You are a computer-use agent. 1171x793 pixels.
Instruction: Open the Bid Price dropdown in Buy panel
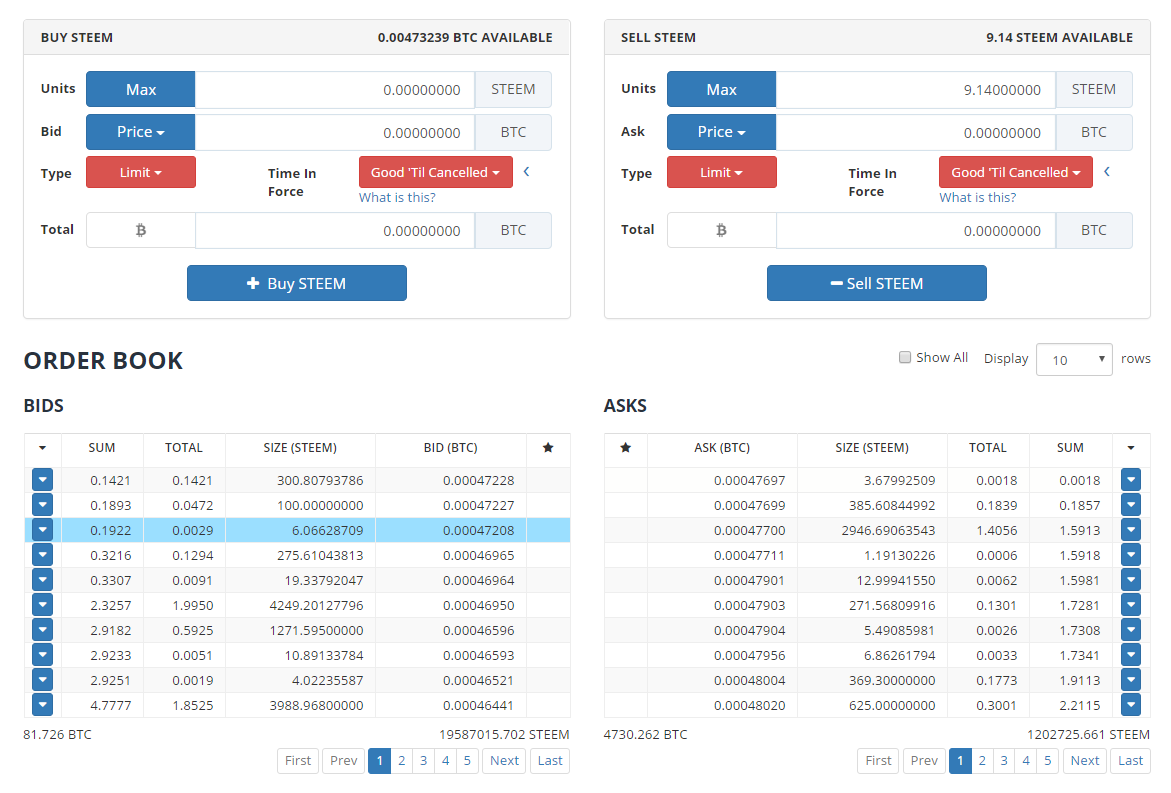coord(140,131)
